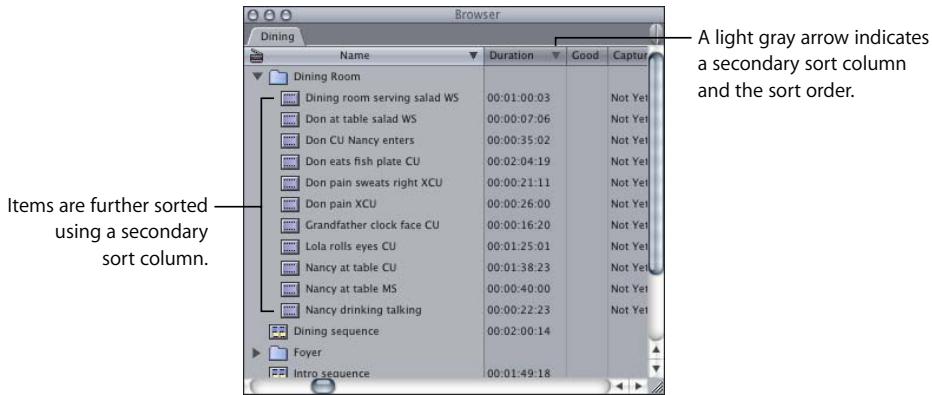This screenshot has height=395, width=932.
Task: Click clip icon for Dining room serving salad WS
Action: pos(290,98)
